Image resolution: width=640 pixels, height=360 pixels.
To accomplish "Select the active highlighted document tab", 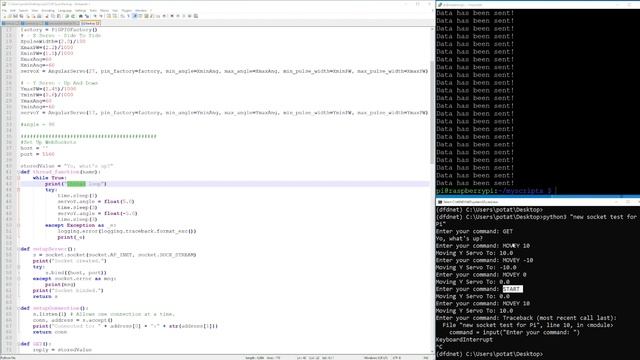I will pos(90,24).
